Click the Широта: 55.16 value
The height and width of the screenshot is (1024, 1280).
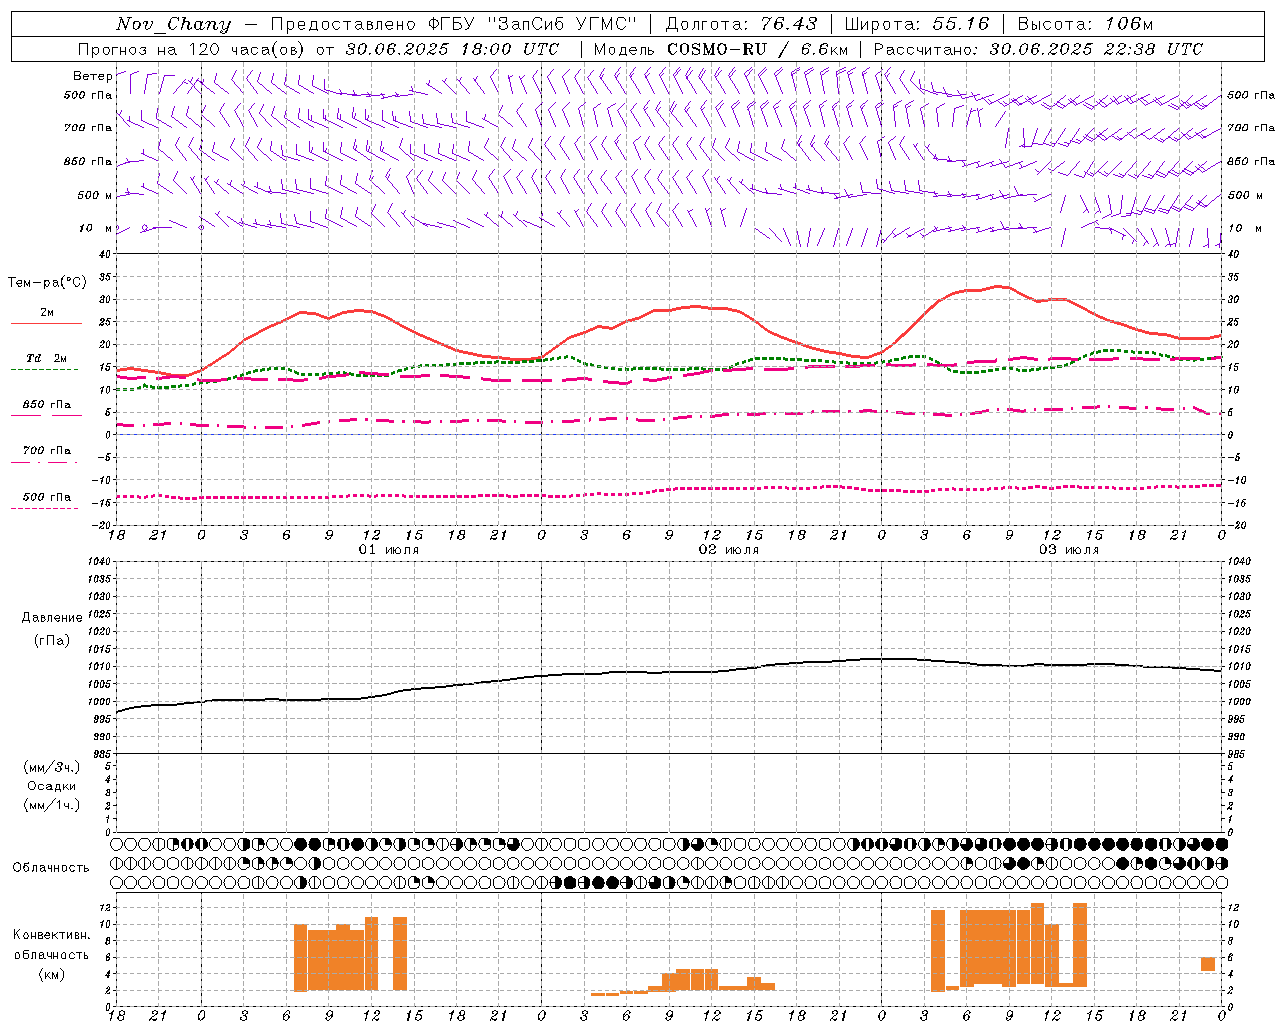click(916, 24)
